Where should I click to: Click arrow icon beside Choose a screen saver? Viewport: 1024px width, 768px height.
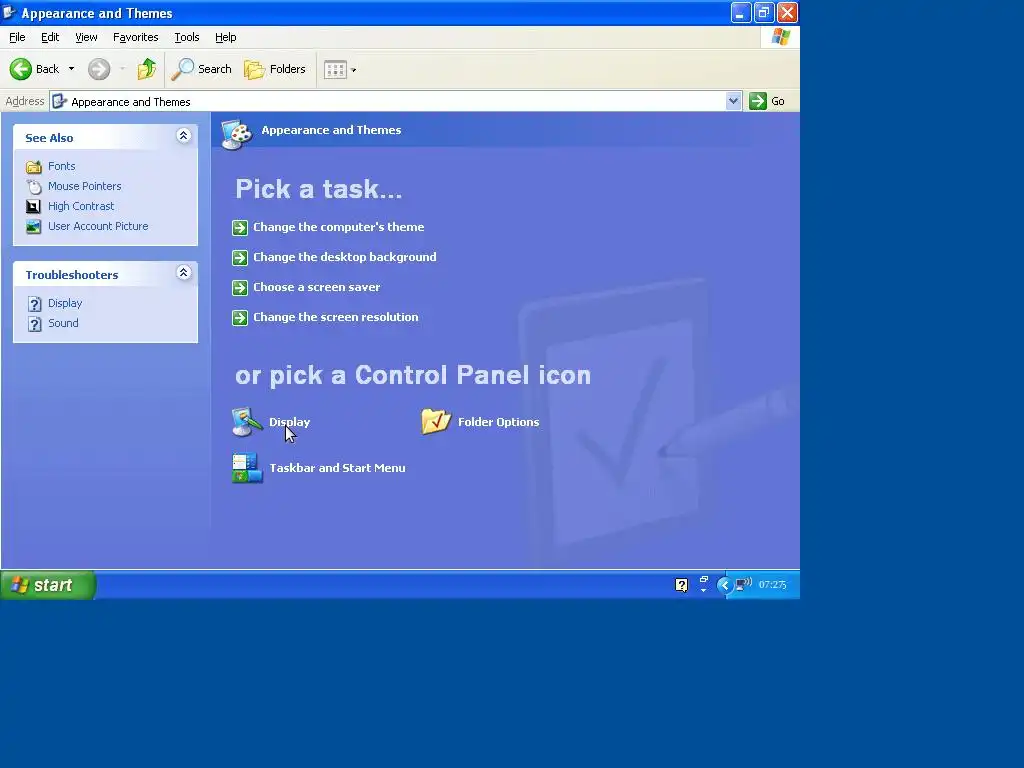(x=240, y=287)
